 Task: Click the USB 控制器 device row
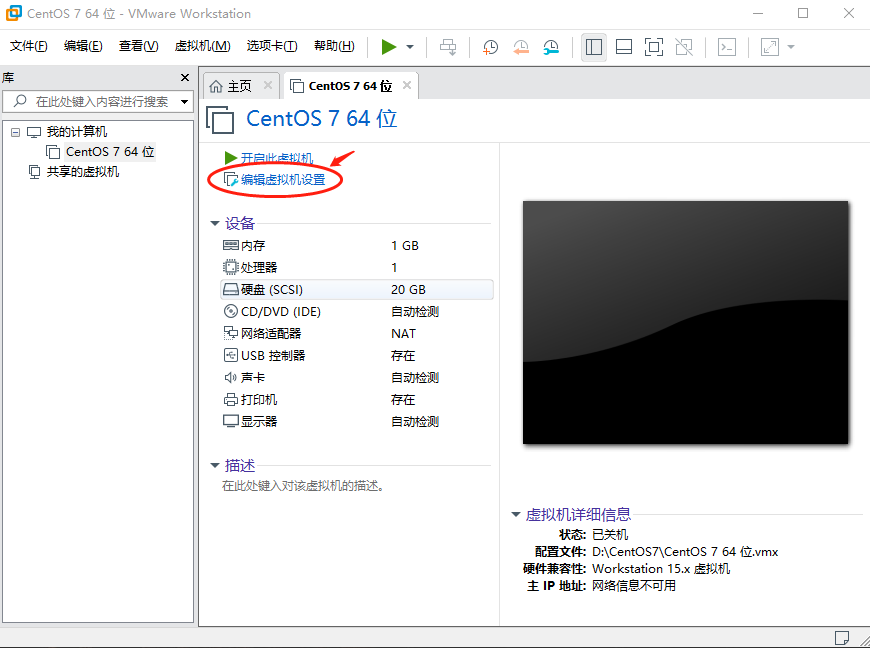pos(356,356)
